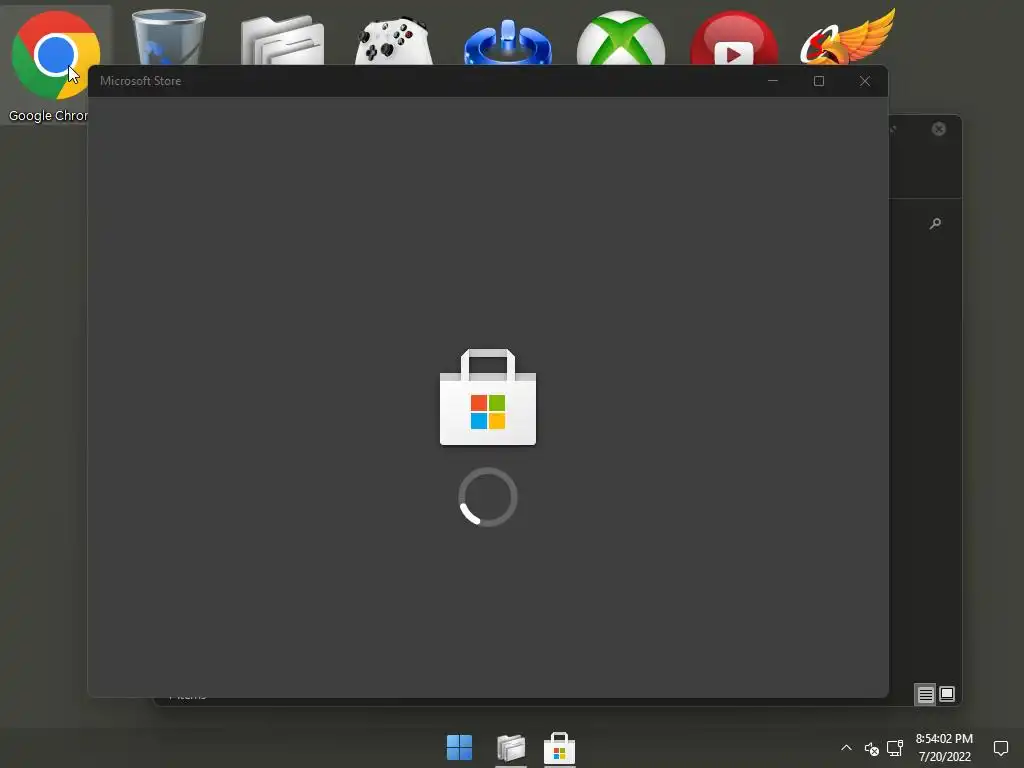Open the grey folders desktop icon
Viewport: 1024px width, 768px height.
click(282, 40)
